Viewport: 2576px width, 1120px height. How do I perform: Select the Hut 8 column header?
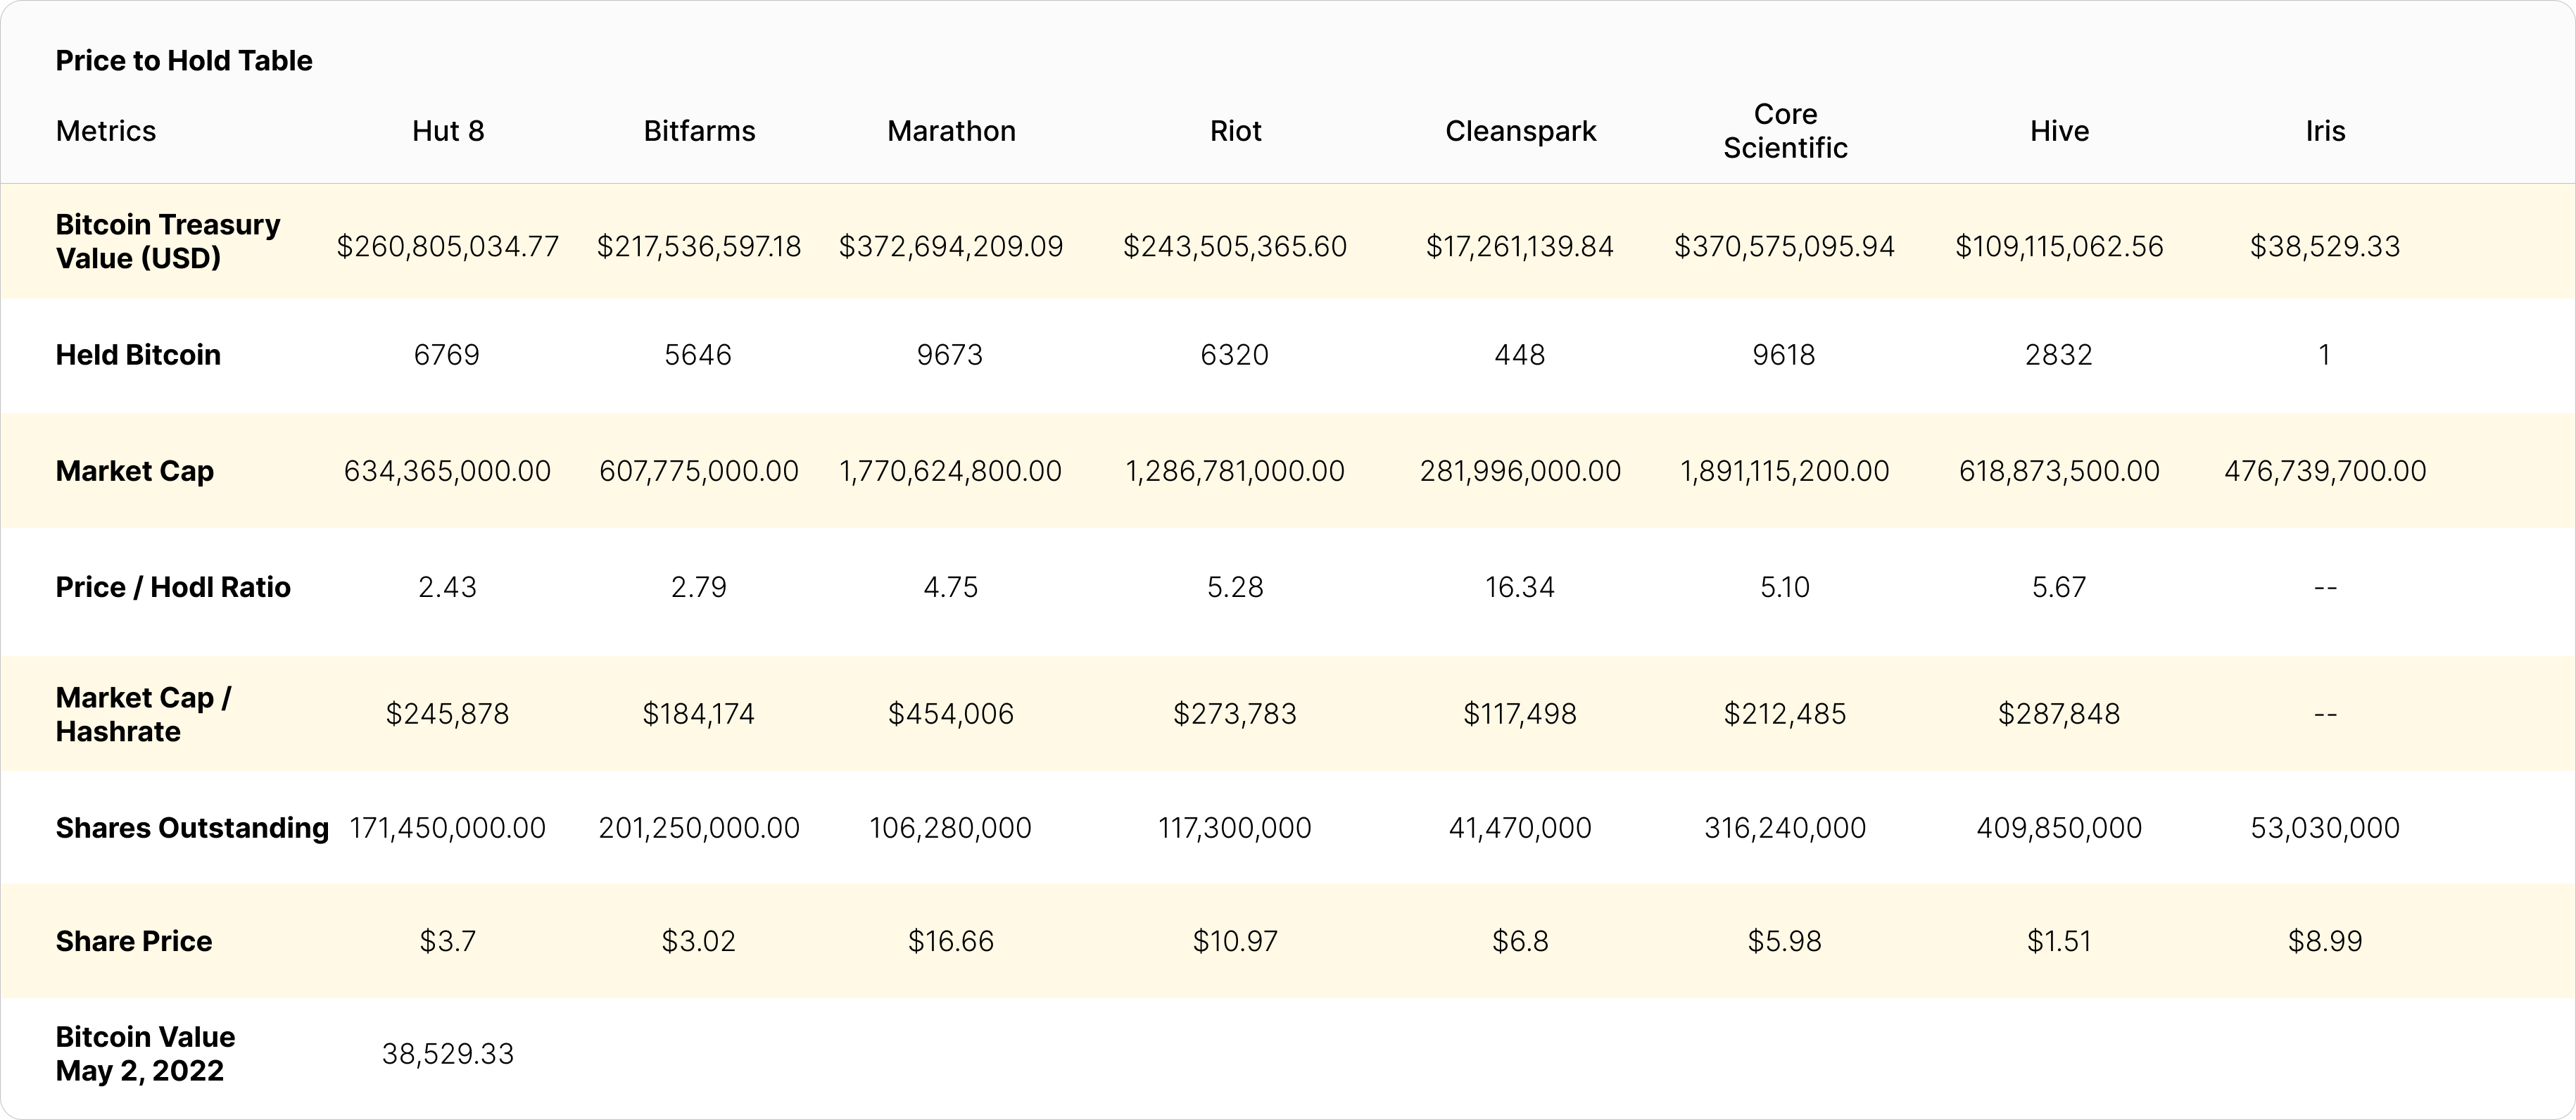tap(448, 131)
